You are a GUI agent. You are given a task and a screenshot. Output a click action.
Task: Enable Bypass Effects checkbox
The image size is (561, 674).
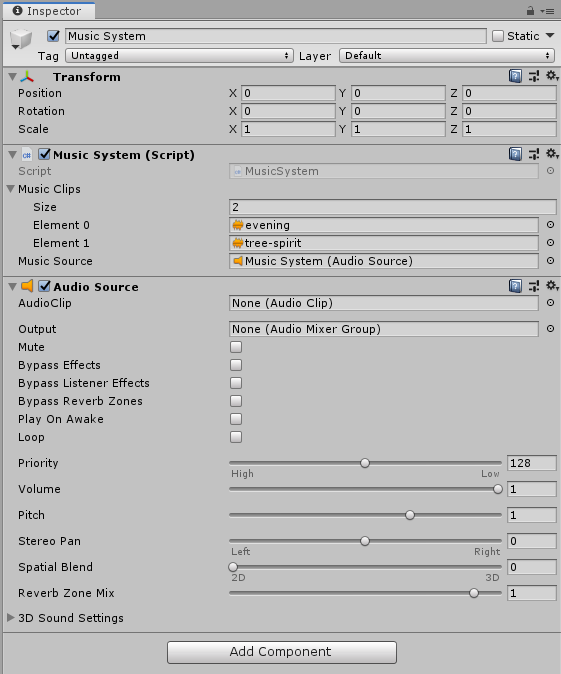pos(236,365)
